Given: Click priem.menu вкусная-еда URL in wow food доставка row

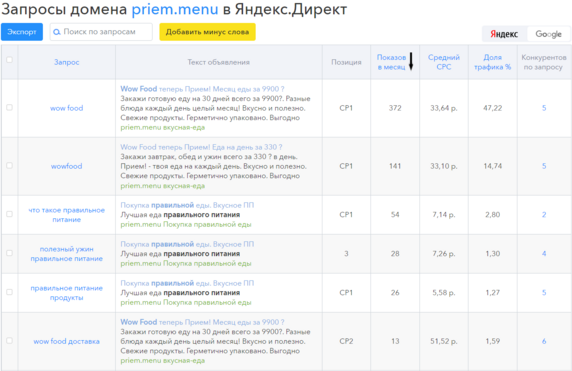Looking at the screenshot, I should (163, 360).
